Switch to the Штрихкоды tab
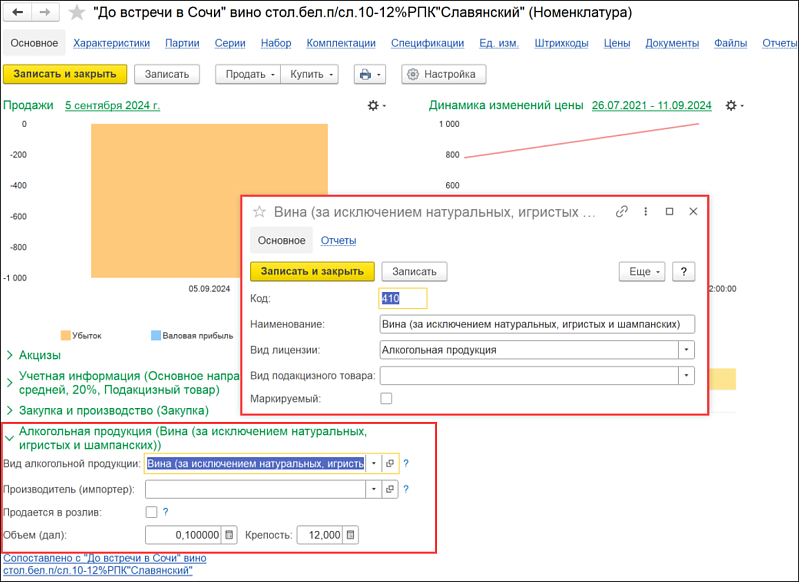The height and width of the screenshot is (582, 799). point(561,43)
